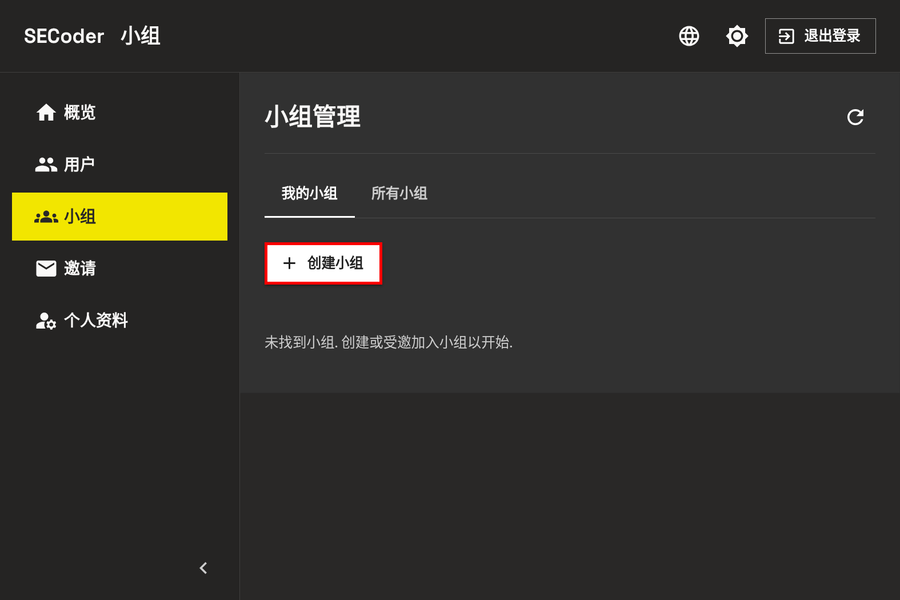Open 个人资料 profile page

(x=119, y=320)
